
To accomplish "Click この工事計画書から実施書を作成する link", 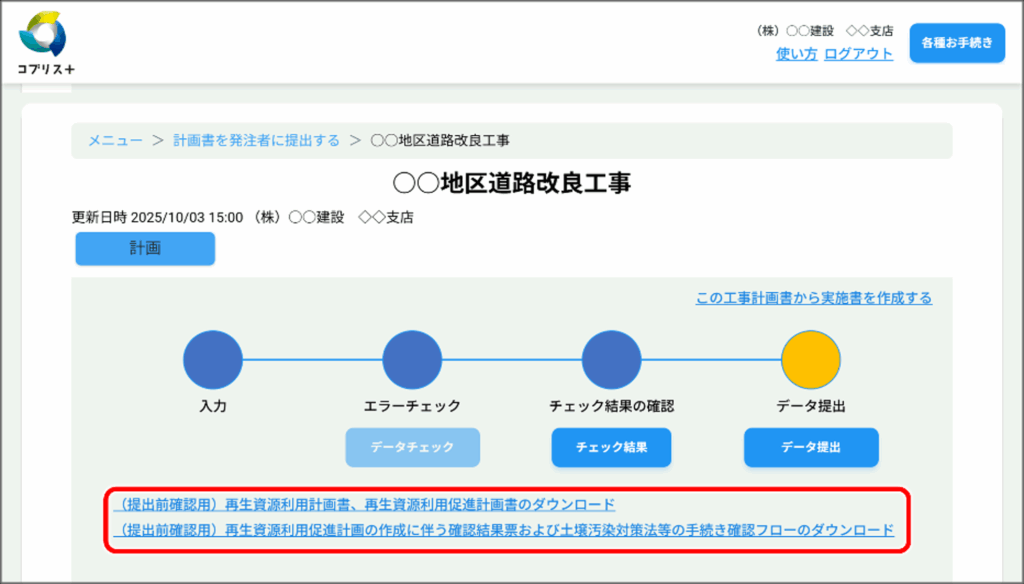I will click(813, 298).
